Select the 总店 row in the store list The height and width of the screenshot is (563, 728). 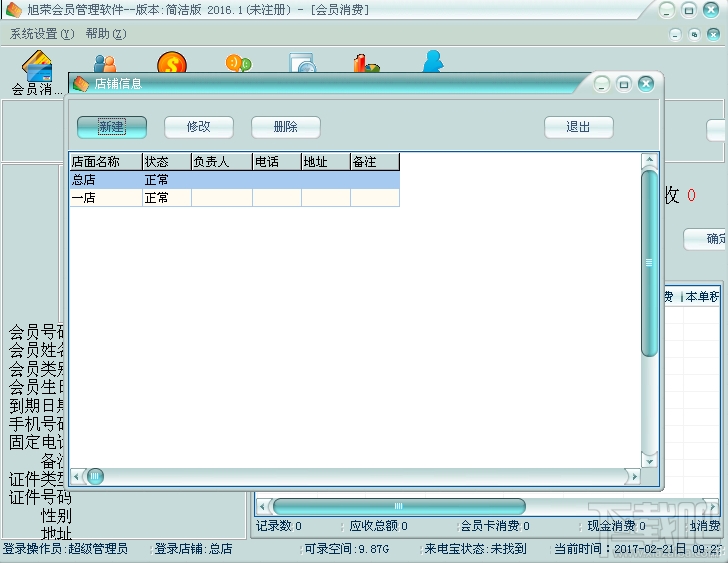click(x=234, y=180)
